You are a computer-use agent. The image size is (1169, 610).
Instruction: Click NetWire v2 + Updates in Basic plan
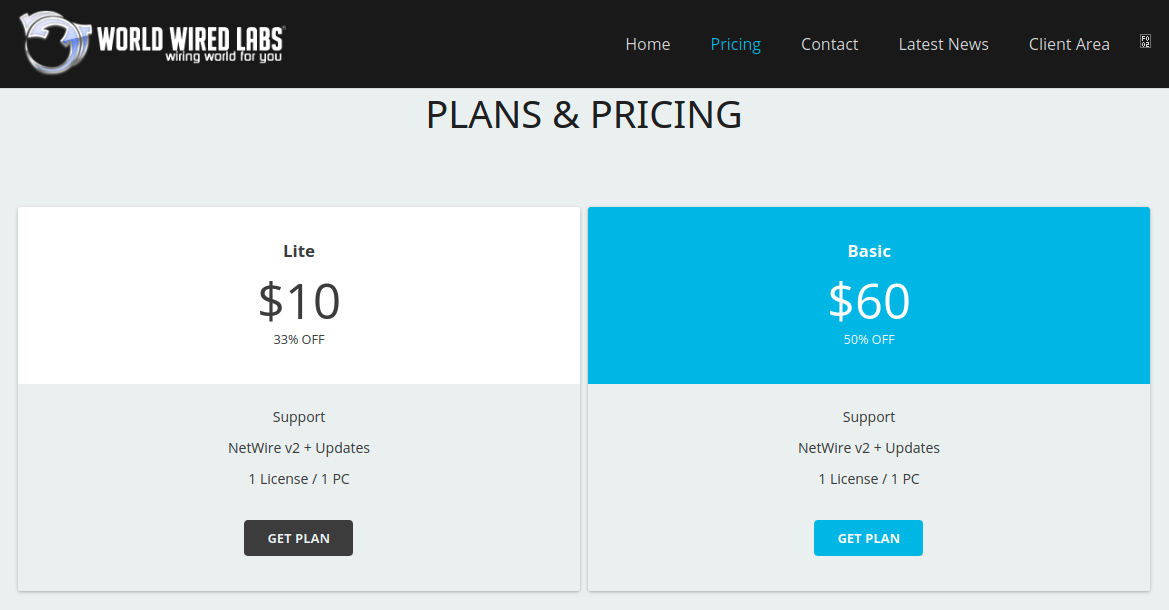click(869, 448)
